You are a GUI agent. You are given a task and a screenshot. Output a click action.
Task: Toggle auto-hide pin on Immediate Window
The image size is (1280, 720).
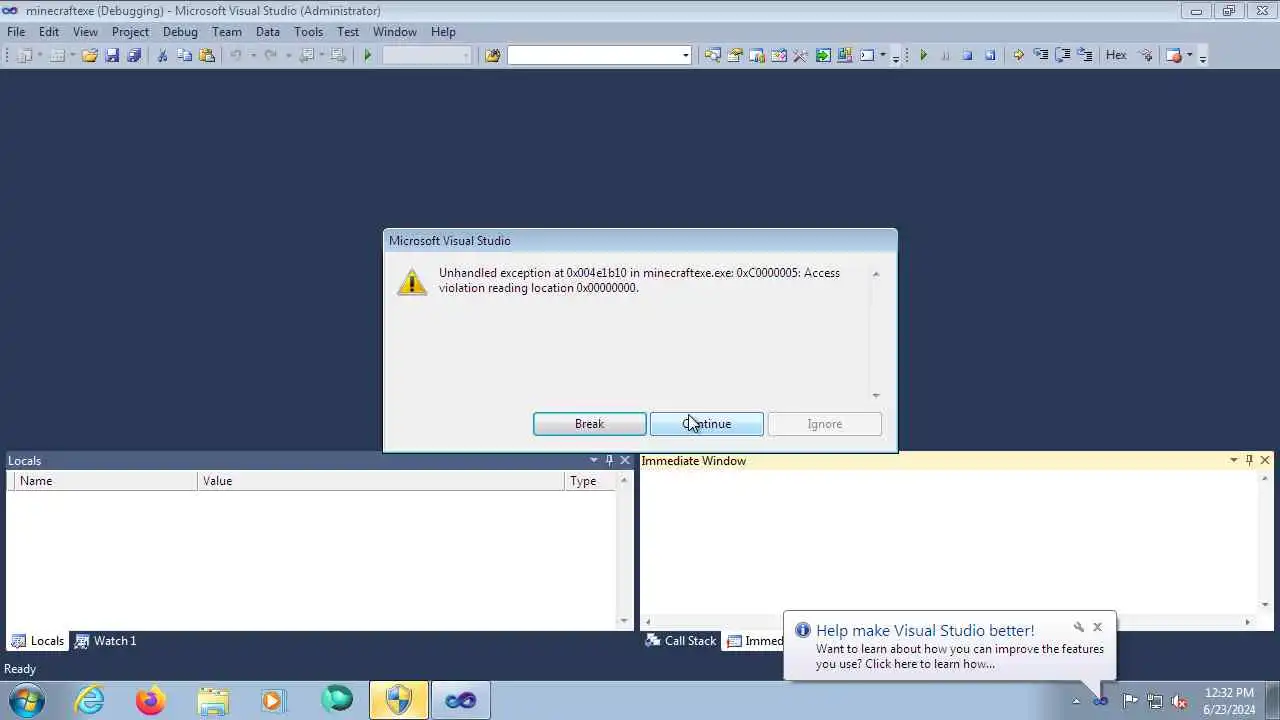[x=1249, y=460]
